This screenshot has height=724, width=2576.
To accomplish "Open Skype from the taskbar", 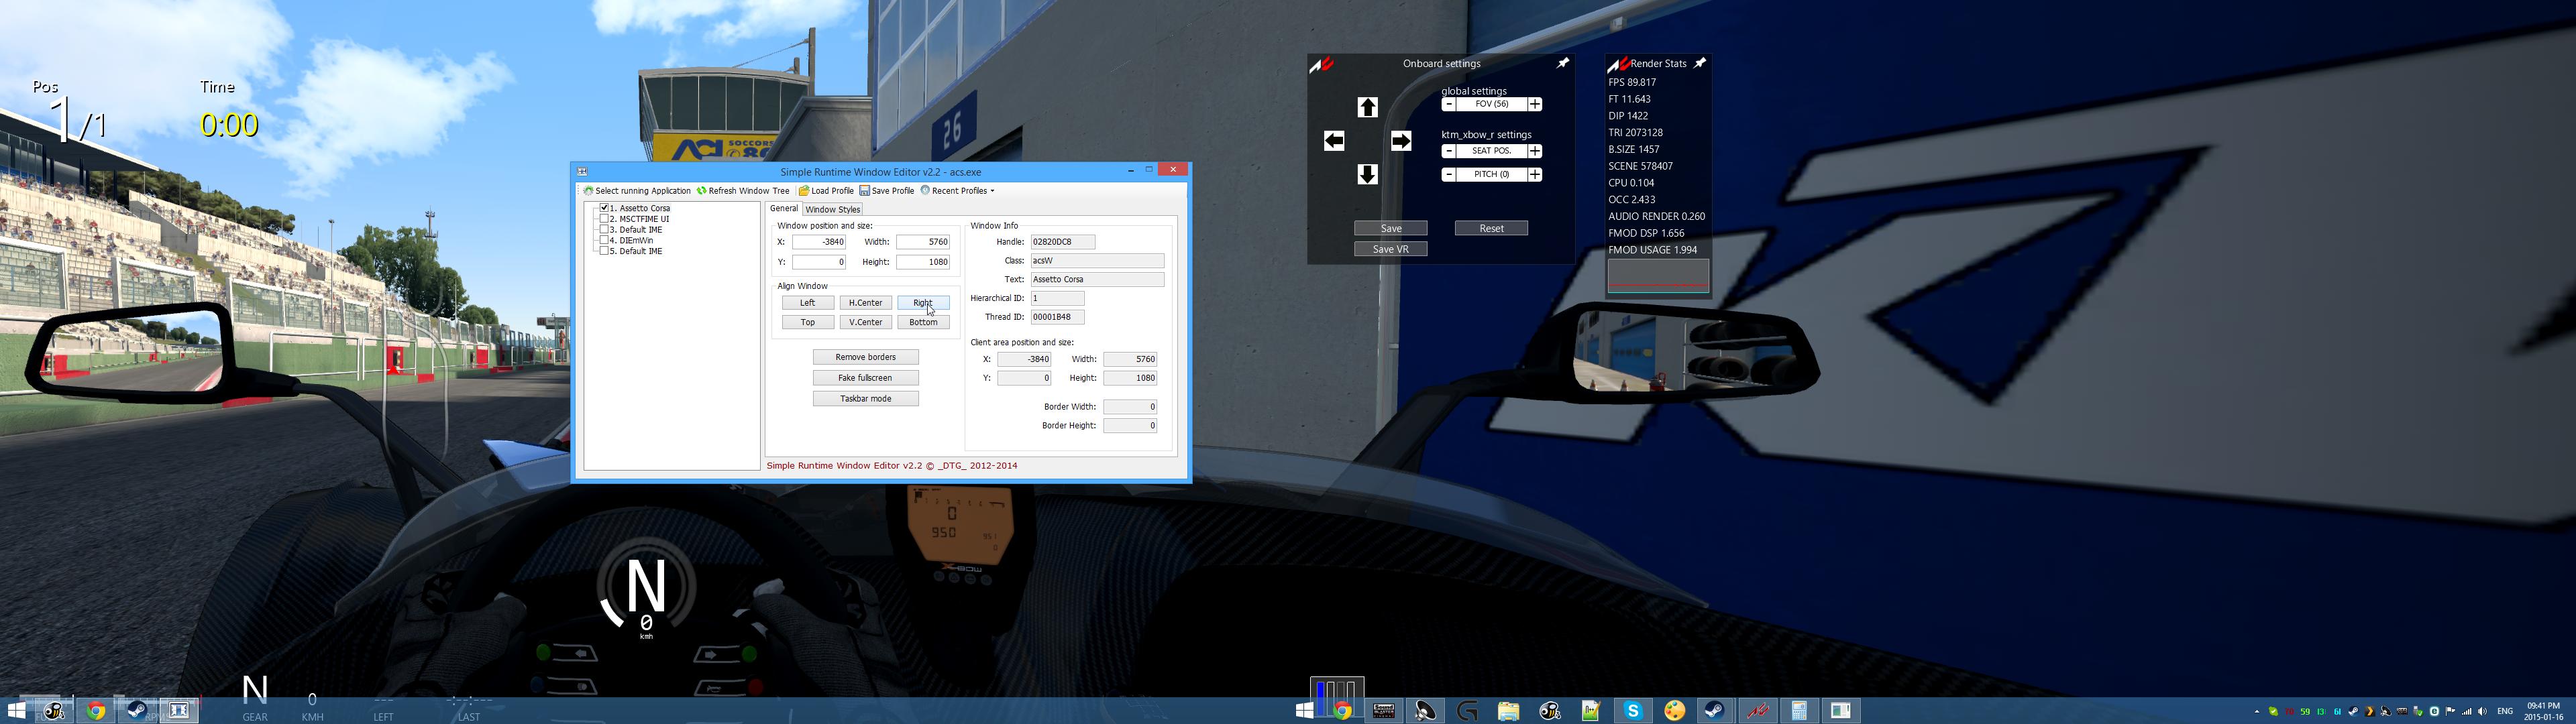I will tap(1633, 711).
